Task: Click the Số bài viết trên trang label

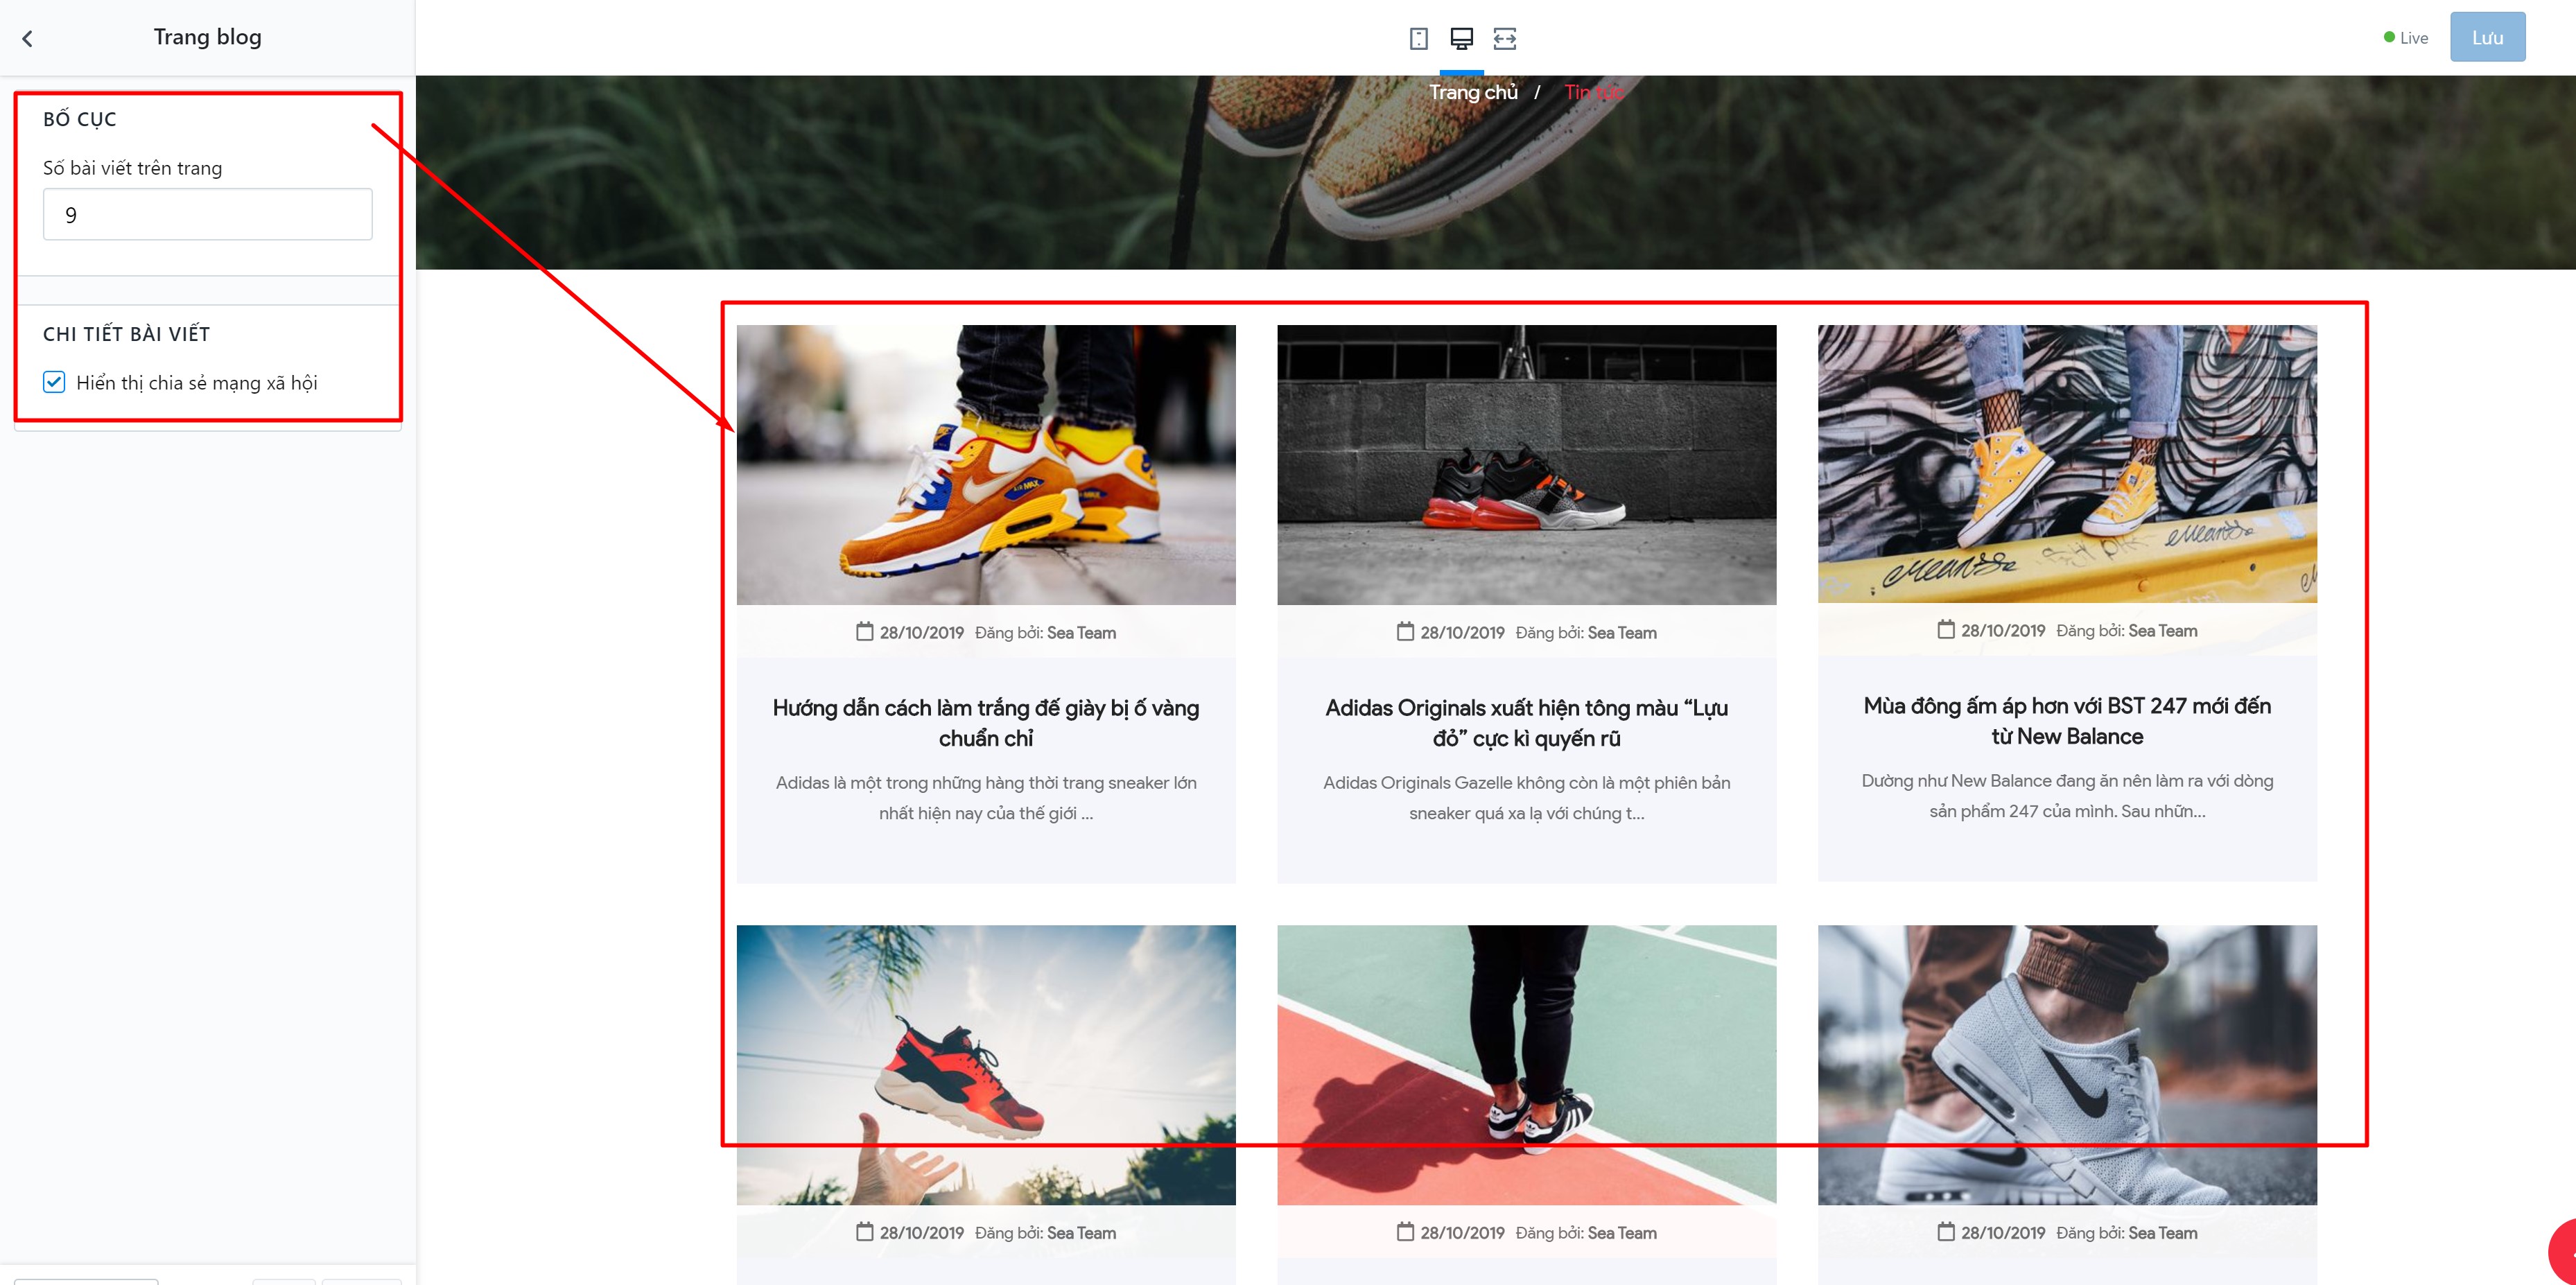Action: pyautogui.click(x=132, y=168)
